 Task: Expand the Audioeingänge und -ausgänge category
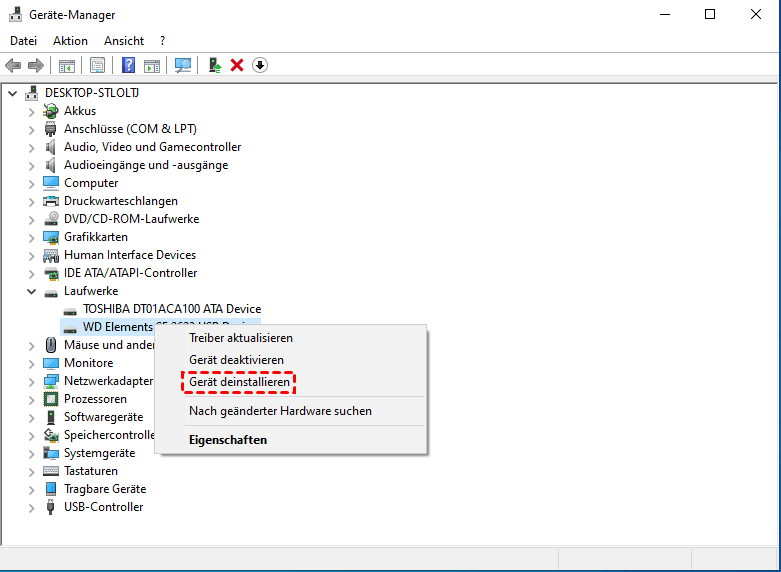click(x=31, y=165)
